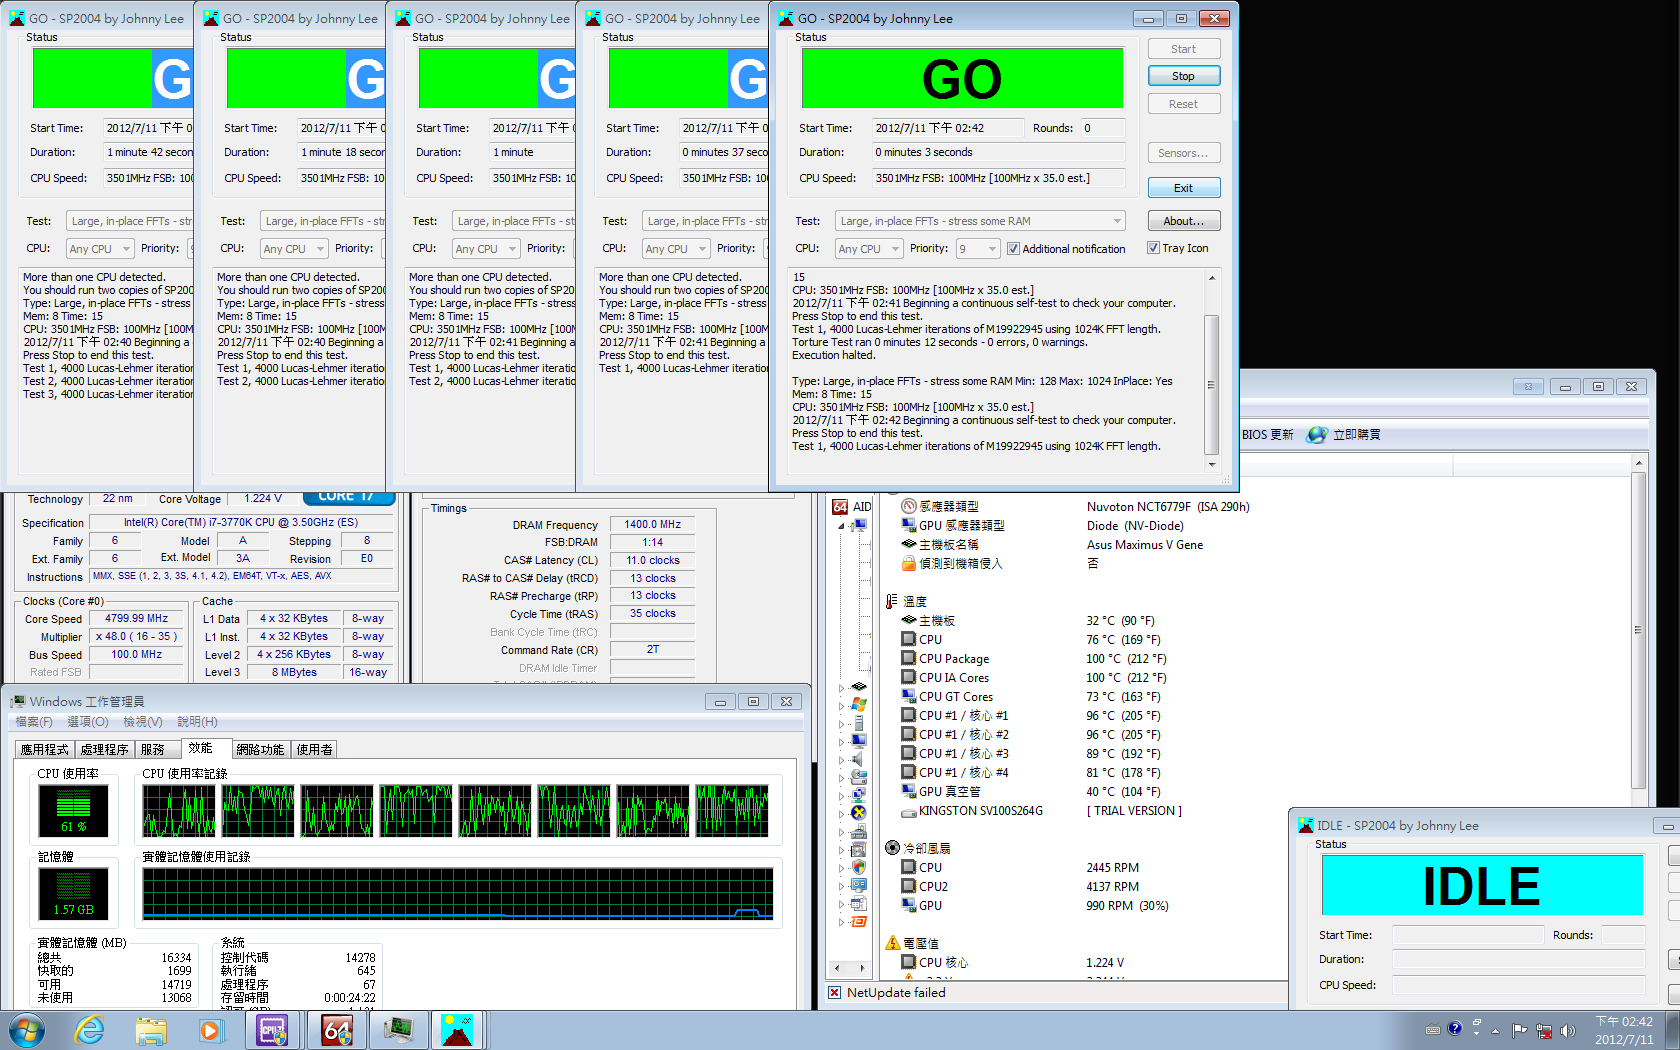
Task: Click the About... button
Action: click(x=1183, y=221)
